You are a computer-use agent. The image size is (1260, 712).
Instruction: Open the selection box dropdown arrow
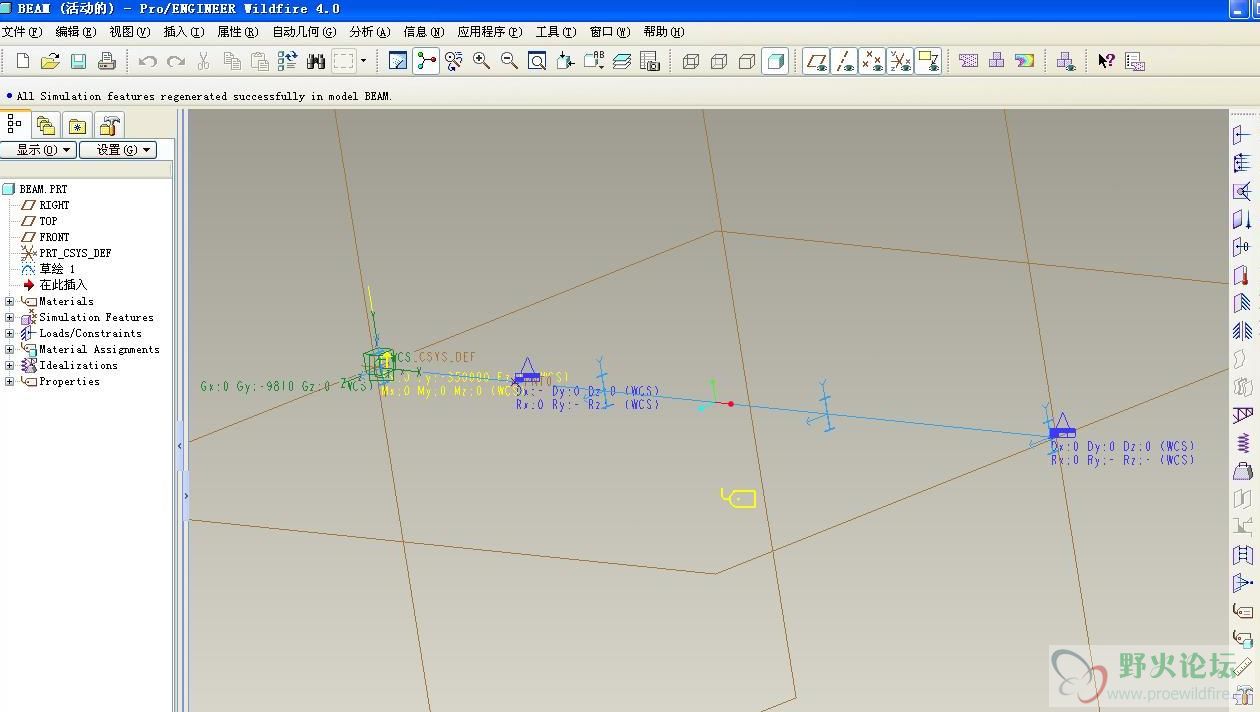[x=363, y=62]
